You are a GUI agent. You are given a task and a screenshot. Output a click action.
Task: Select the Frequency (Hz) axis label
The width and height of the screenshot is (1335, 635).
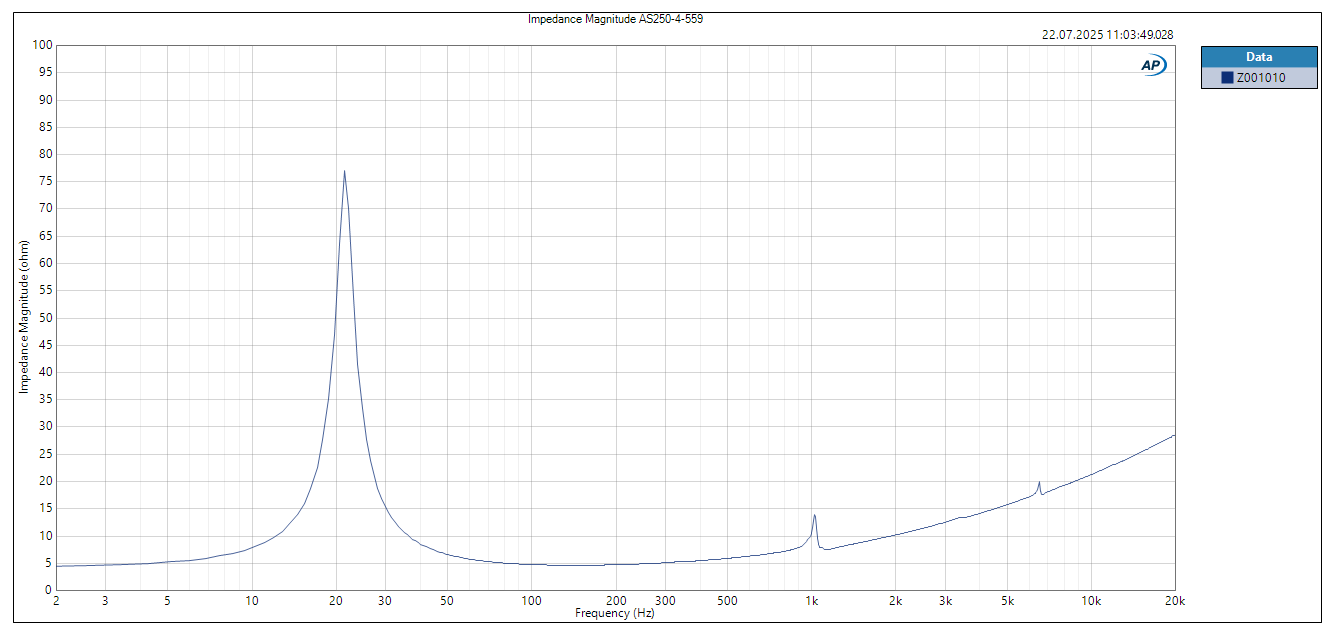616,612
